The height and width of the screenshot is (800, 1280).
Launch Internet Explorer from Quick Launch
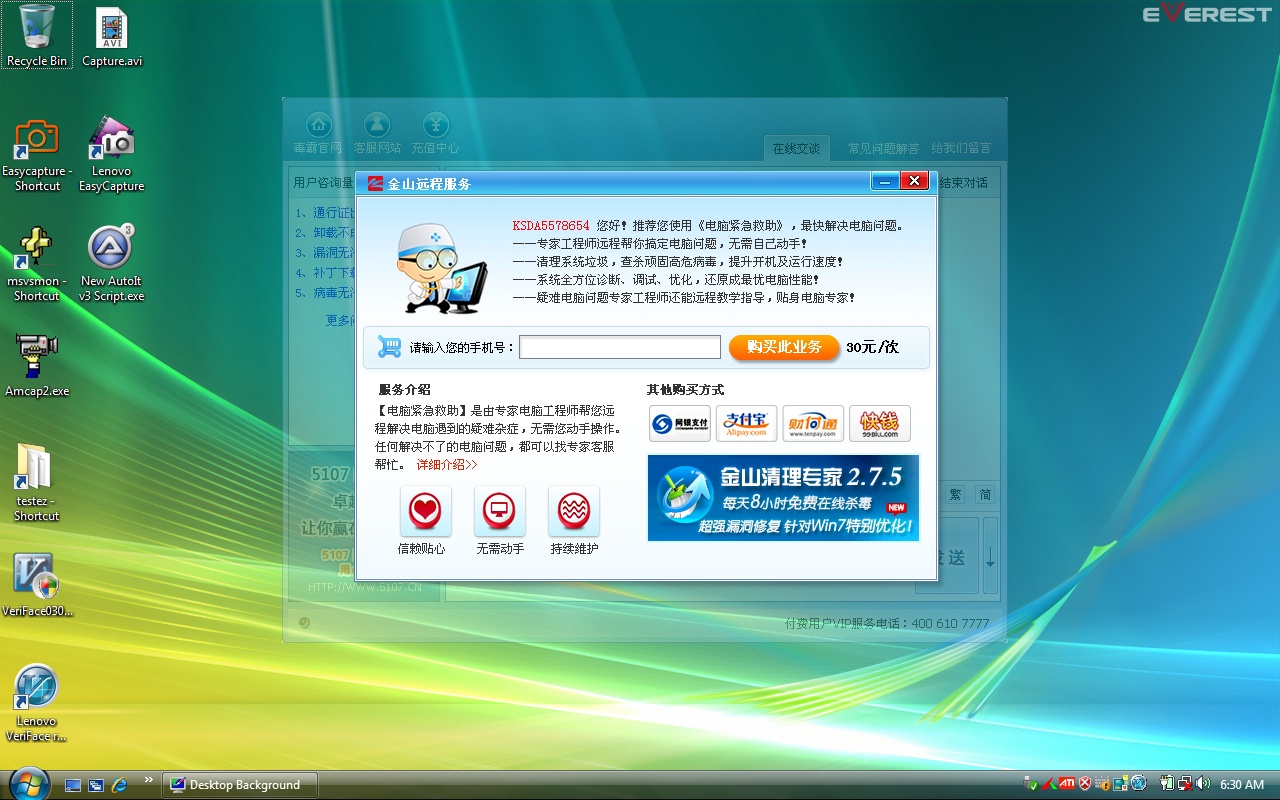click(x=120, y=785)
